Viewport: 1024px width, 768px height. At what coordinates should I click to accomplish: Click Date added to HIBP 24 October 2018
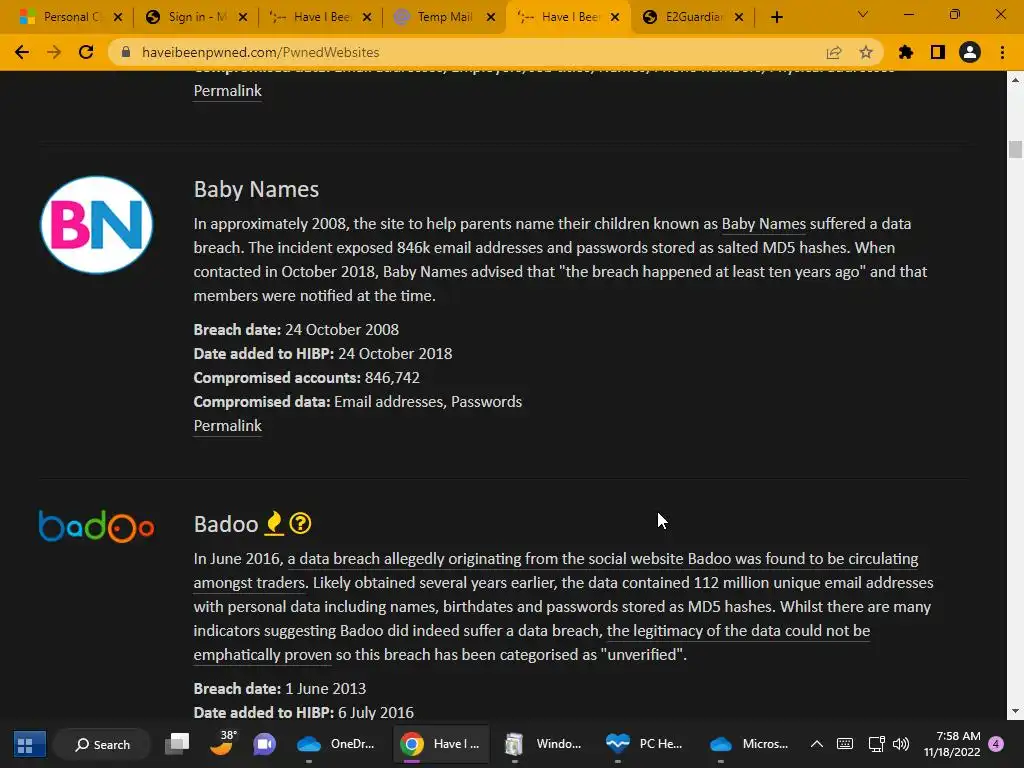(x=323, y=354)
